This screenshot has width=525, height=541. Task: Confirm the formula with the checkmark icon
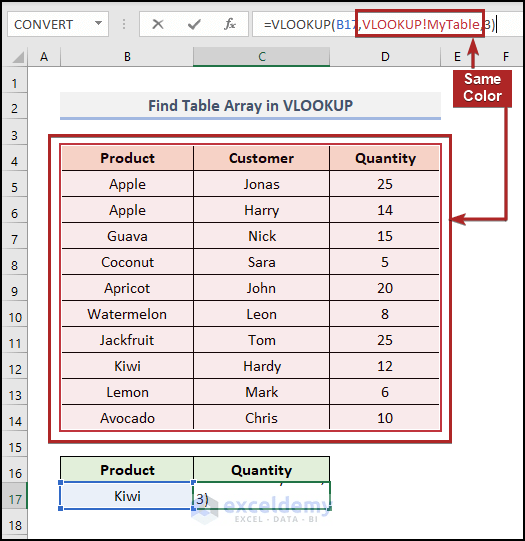[194, 24]
